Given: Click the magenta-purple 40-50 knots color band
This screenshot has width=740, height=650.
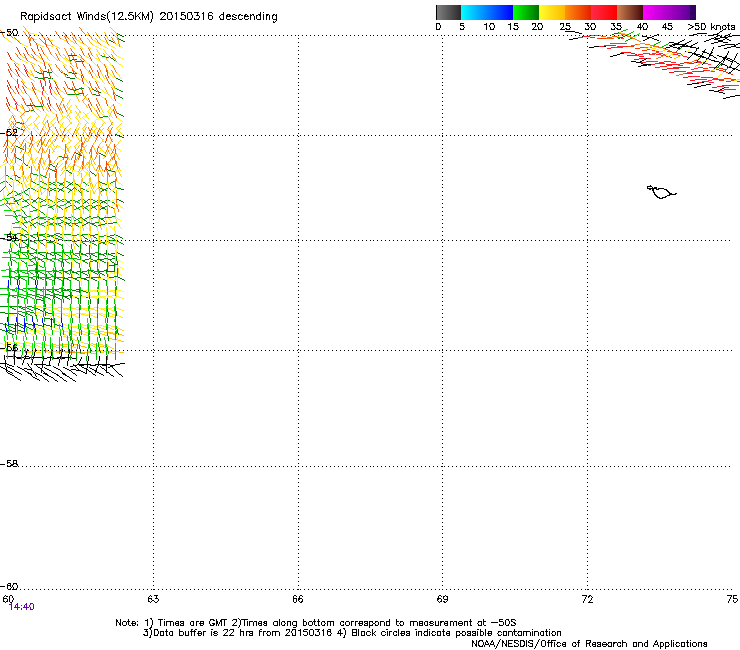Looking at the screenshot, I should click(x=669, y=12).
